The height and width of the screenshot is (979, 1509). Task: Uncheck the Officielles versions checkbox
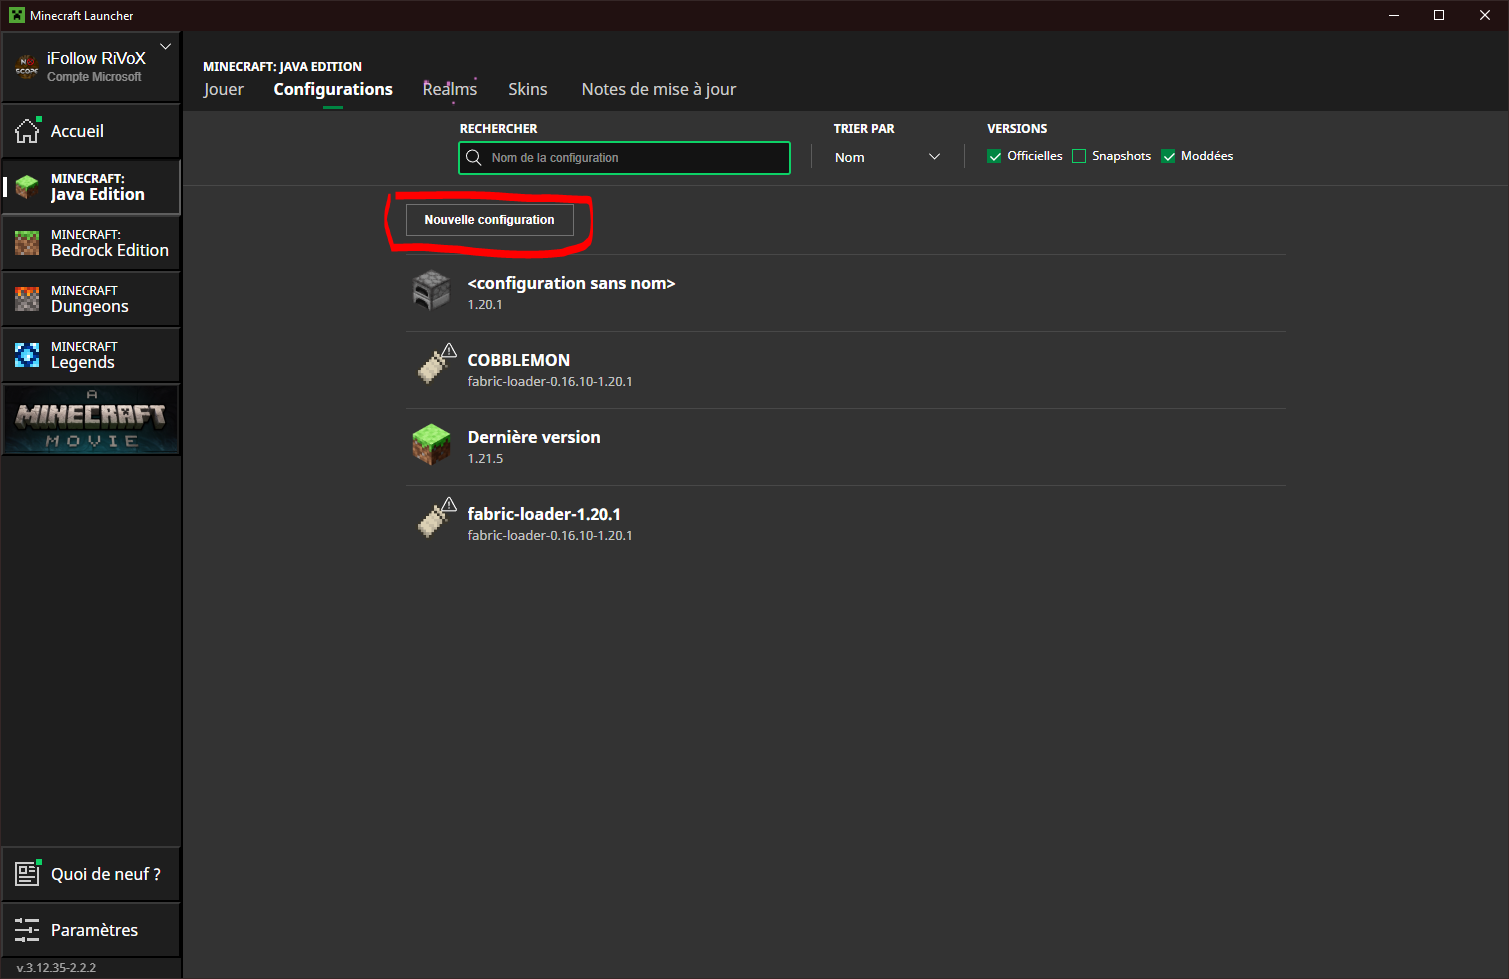pyautogui.click(x=994, y=156)
